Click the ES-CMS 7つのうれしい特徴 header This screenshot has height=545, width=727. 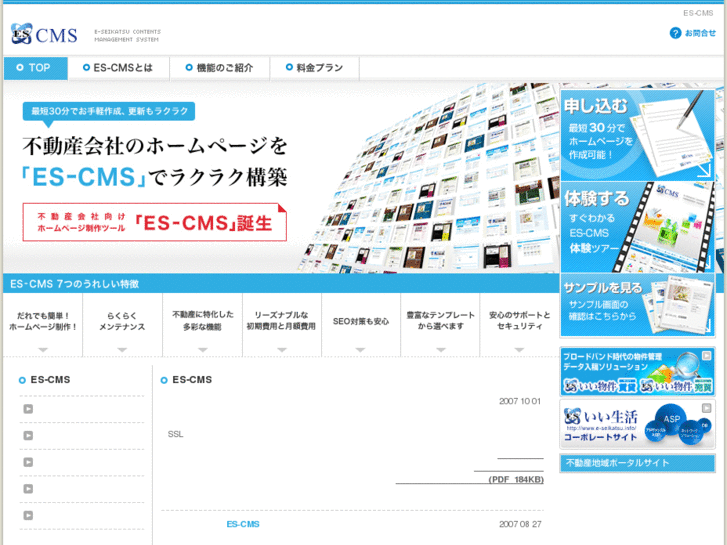(x=74, y=284)
